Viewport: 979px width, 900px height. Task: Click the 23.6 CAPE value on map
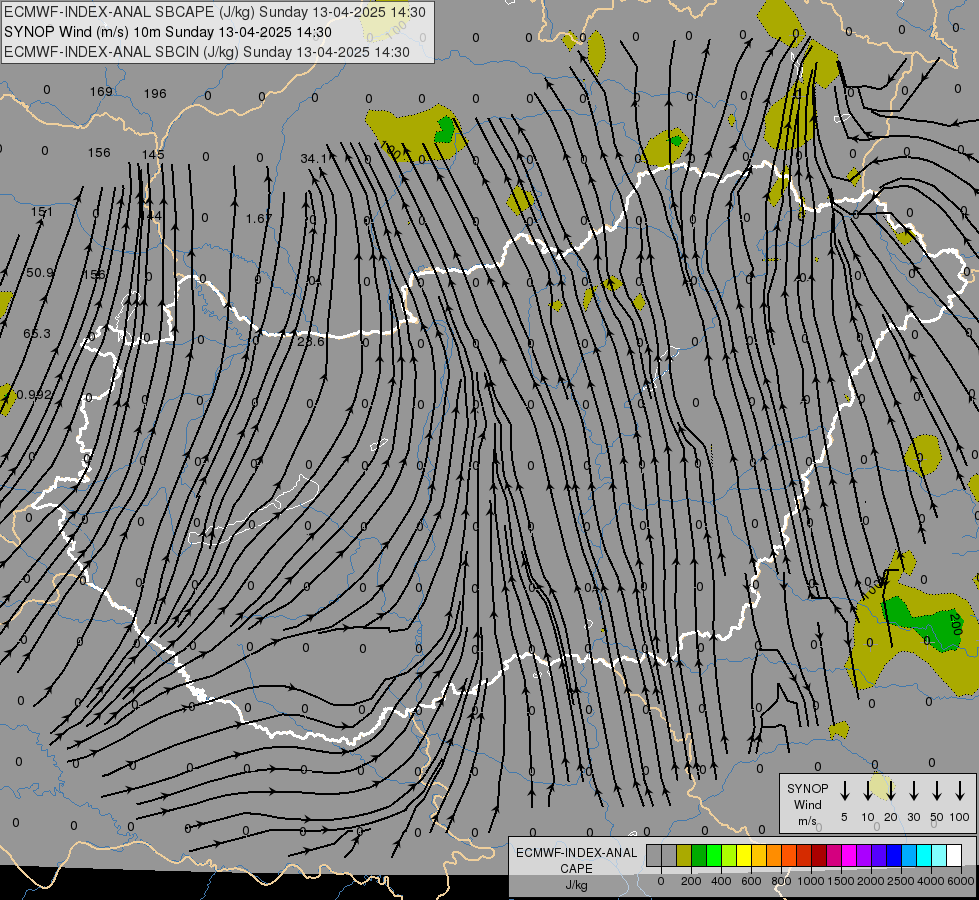tap(311, 342)
